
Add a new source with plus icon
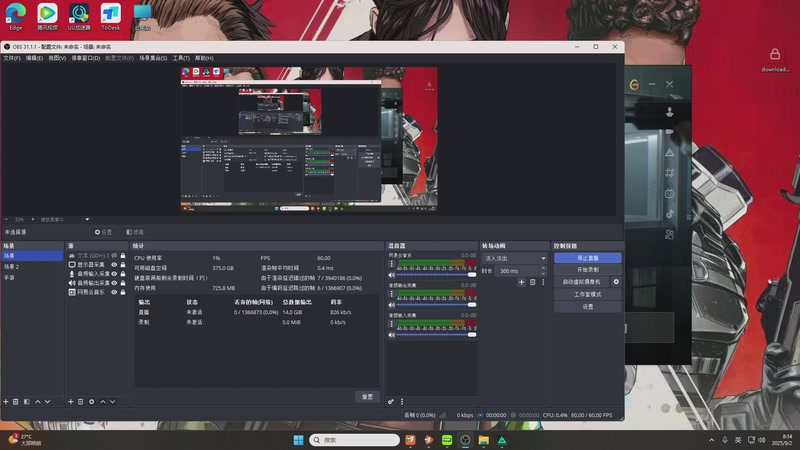coord(71,402)
